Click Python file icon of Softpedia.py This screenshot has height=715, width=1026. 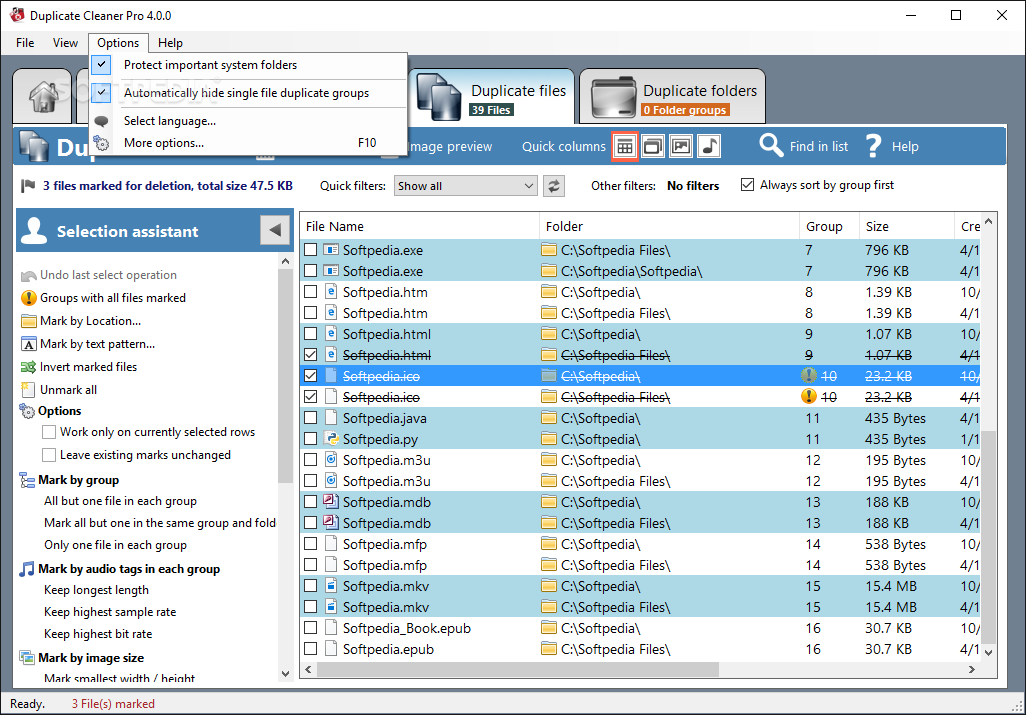tap(332, 439)
